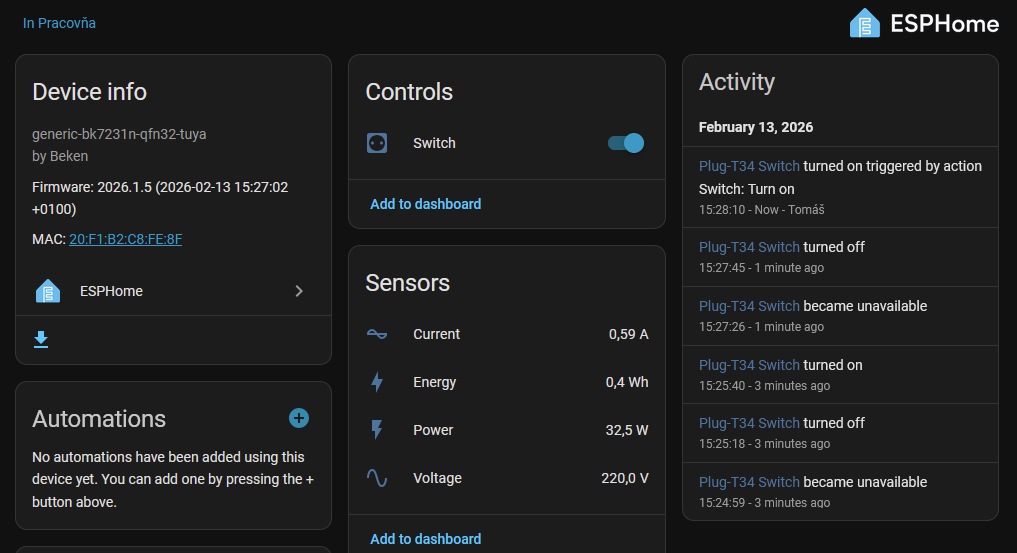Expand the ESPHome integration chevron
The height and width of the screenshot is (553, 1017).
coord(299,291)
